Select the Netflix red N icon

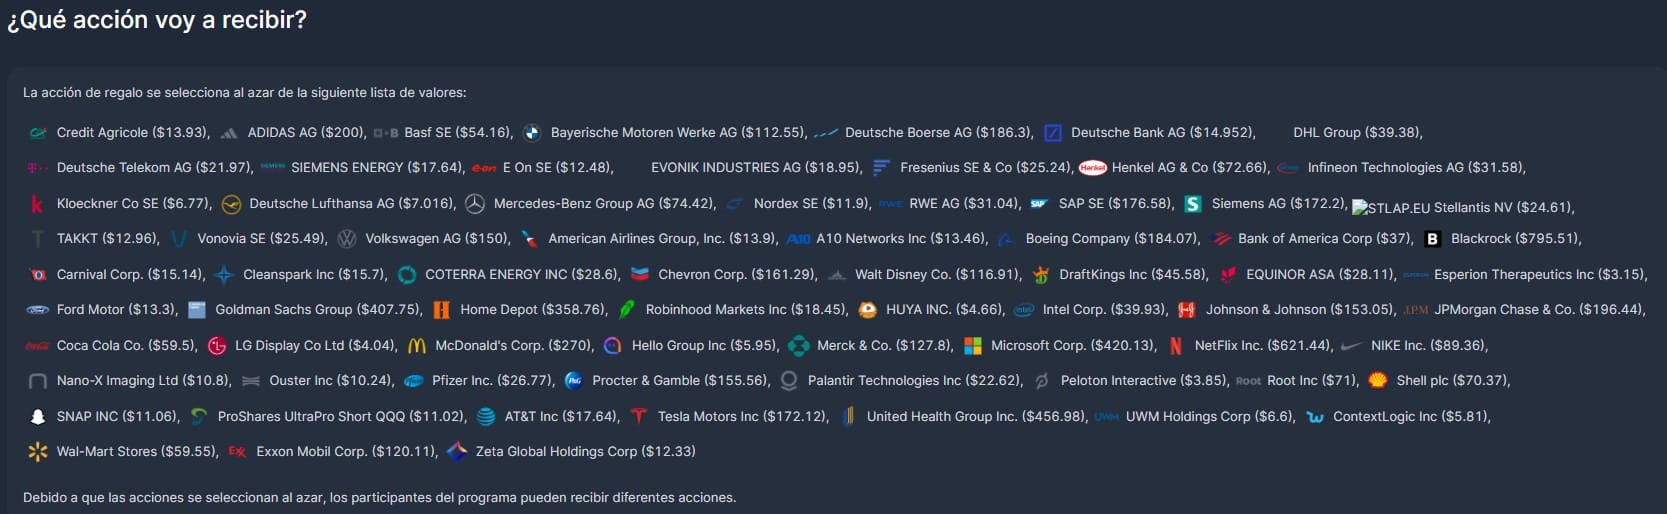pos(1175,346)
